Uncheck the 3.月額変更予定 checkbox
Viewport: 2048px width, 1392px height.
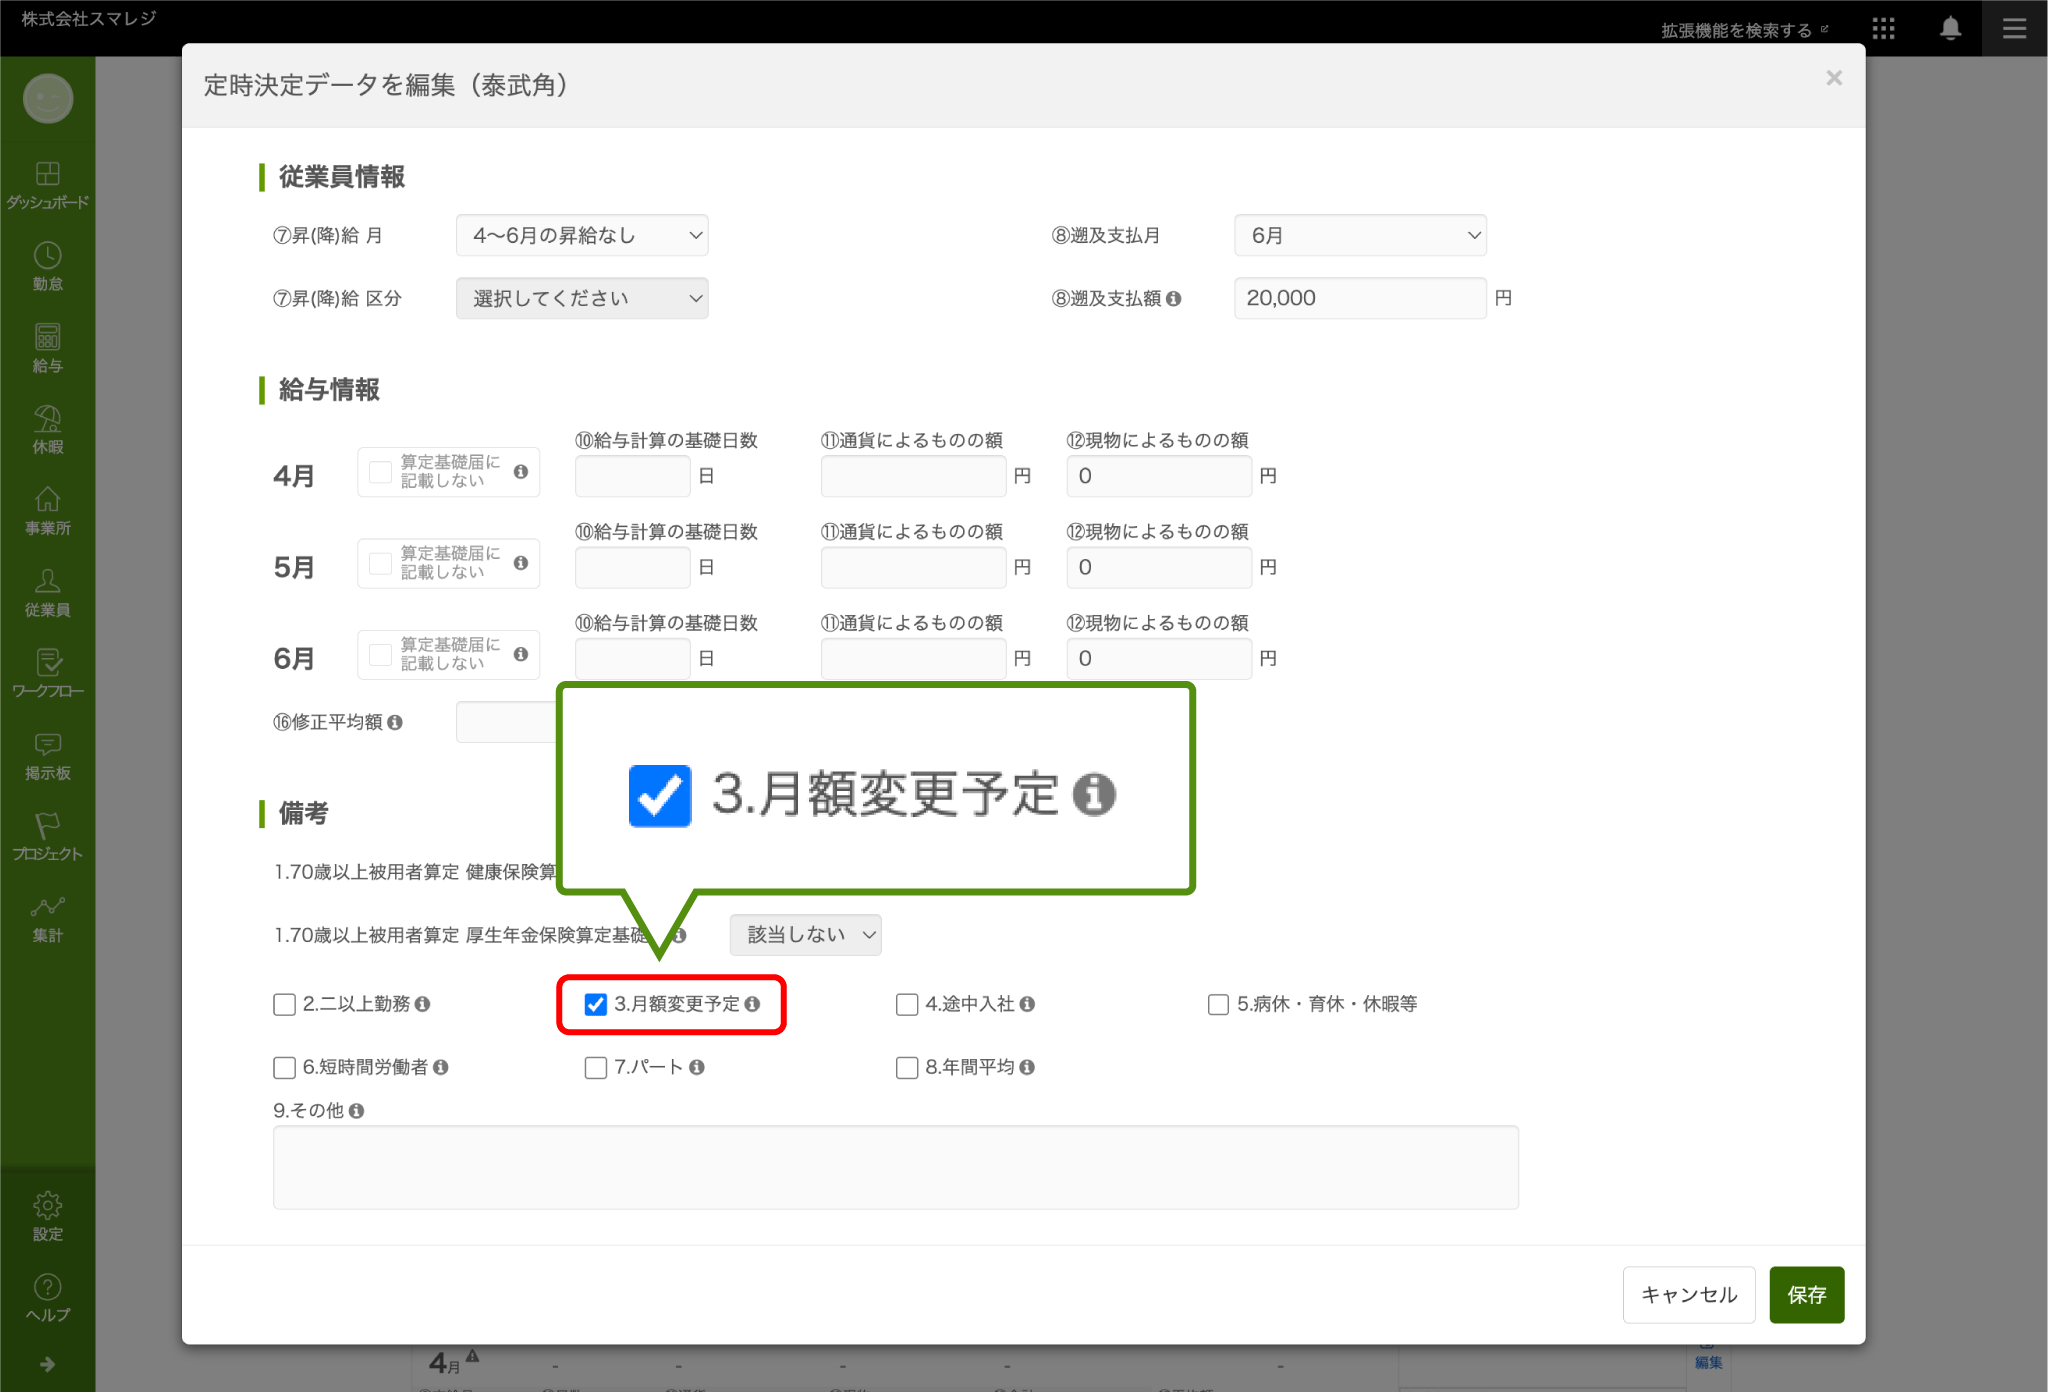tap(595, 1004)
